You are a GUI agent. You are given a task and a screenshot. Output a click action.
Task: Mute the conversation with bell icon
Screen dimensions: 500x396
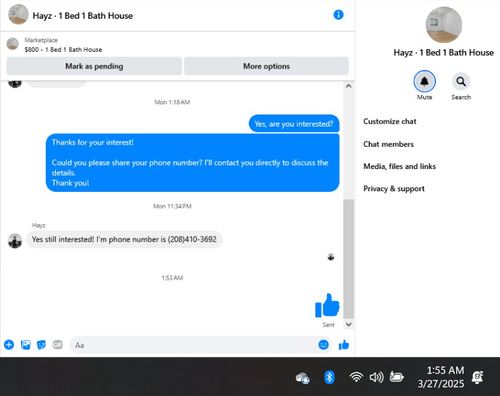point(424,81)
